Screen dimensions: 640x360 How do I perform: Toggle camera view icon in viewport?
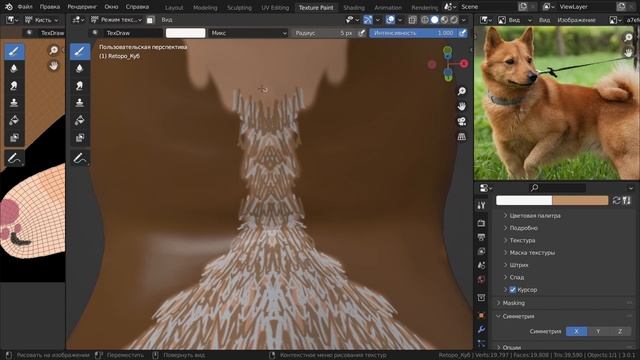tap(462, 121)
